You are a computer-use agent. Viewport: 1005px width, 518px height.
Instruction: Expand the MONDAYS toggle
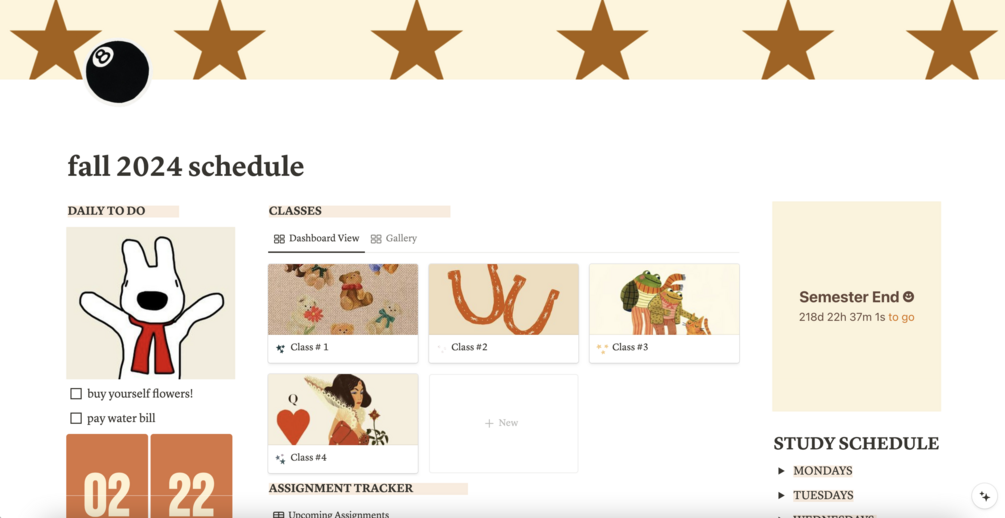(781, 471)
